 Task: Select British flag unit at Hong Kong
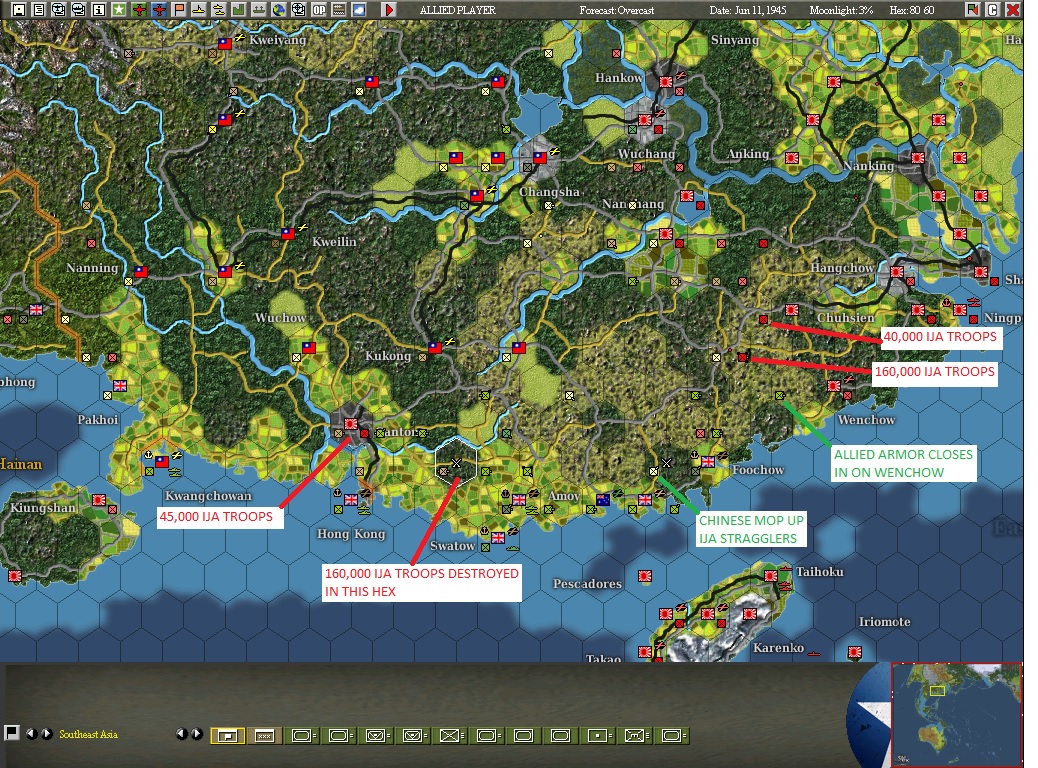click(351, 499)
